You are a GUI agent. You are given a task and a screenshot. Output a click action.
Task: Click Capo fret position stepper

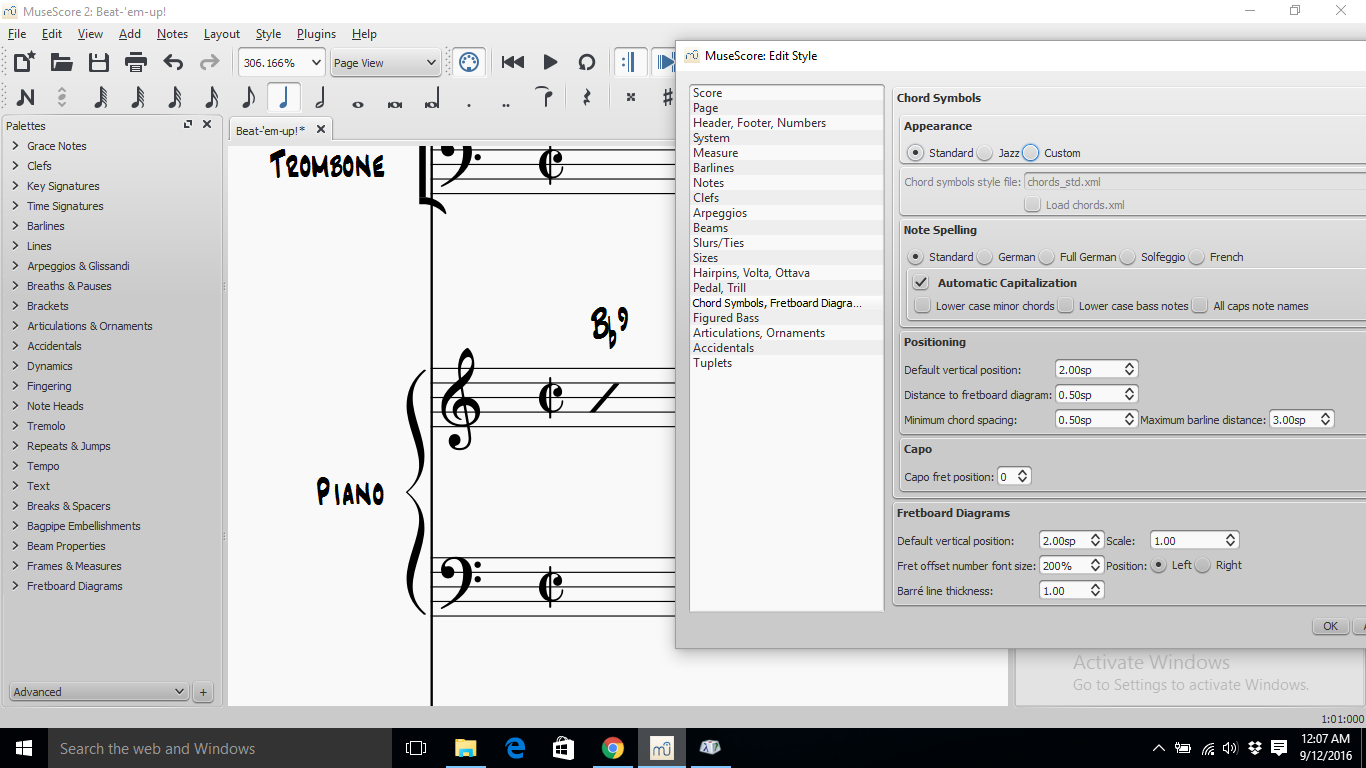(x=1022, y=477)
